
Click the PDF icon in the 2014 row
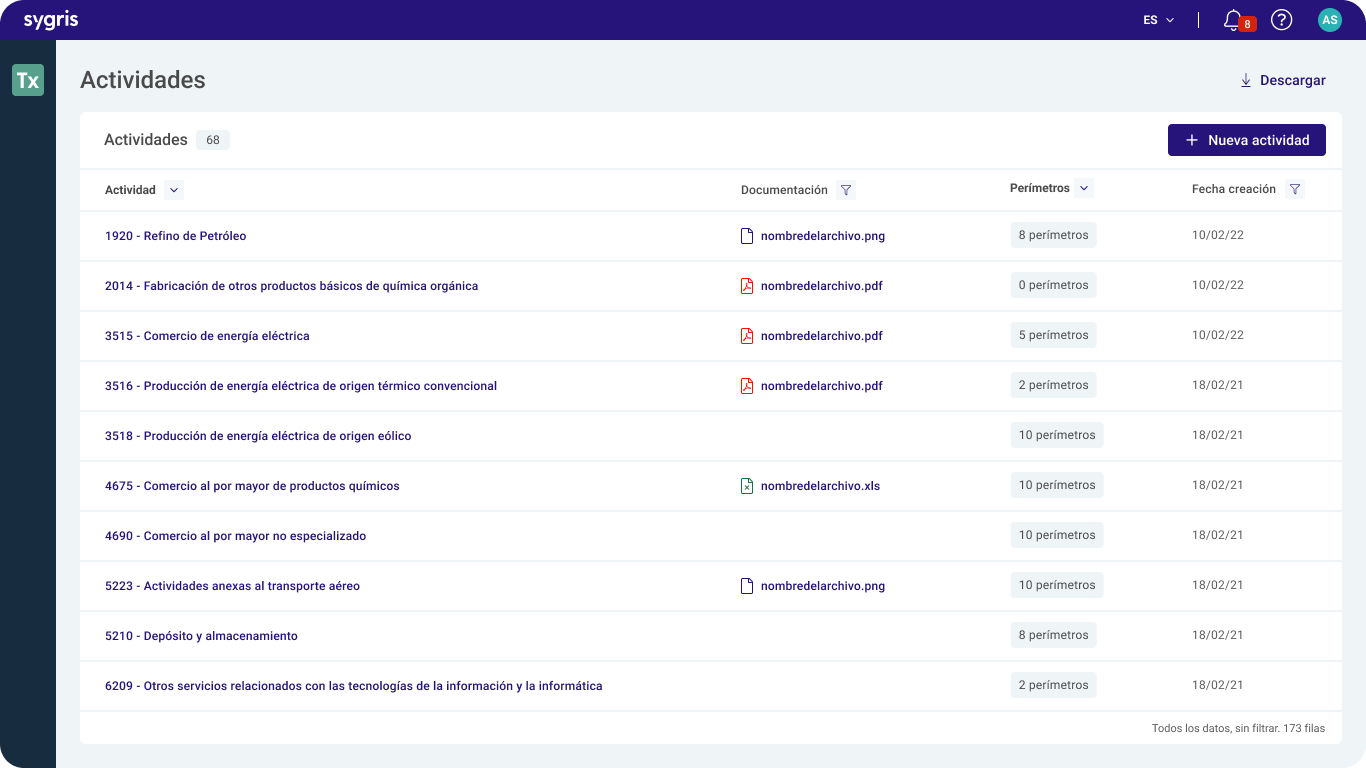[746, 286]
